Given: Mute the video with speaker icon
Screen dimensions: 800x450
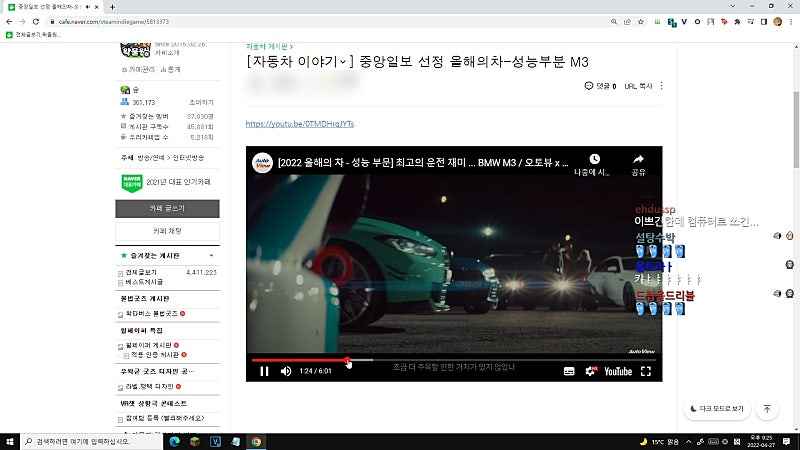Looking at the screenshot, I should (x=286, y=371).
